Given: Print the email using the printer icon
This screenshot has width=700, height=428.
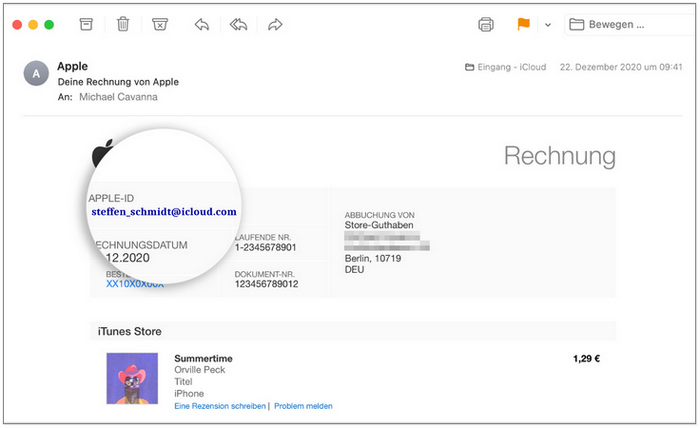Looking at the screenshot, I should 486,24.
